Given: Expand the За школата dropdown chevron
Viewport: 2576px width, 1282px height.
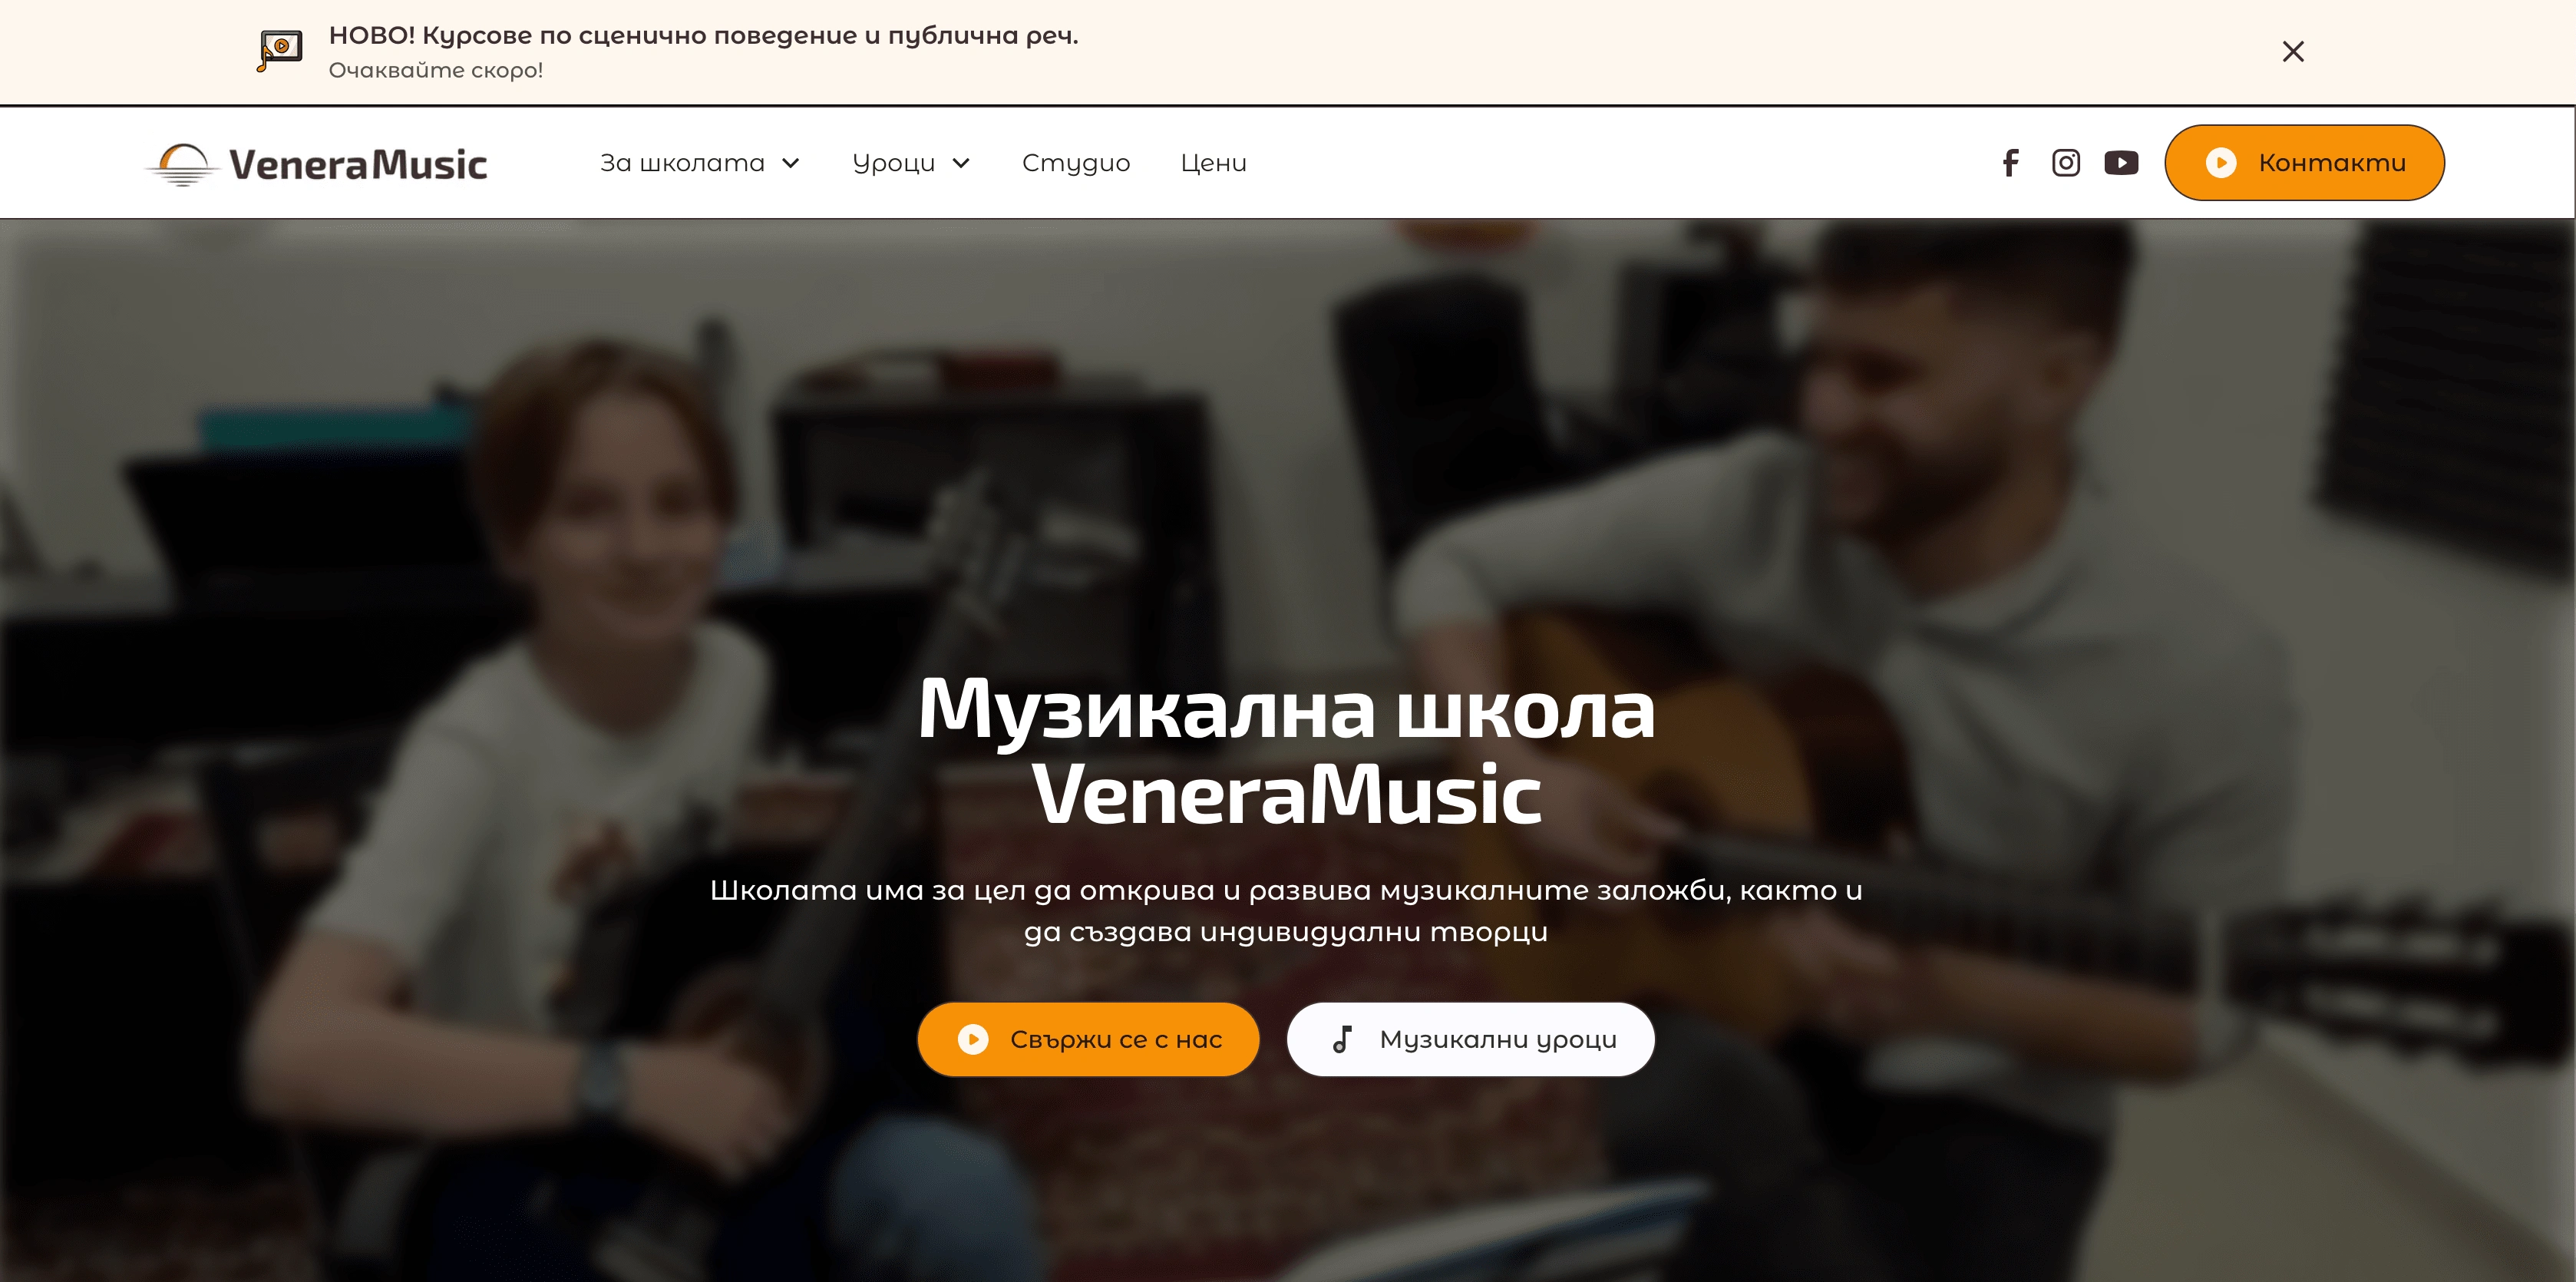Looking at the screenshot, I should (x=791, y=163).
